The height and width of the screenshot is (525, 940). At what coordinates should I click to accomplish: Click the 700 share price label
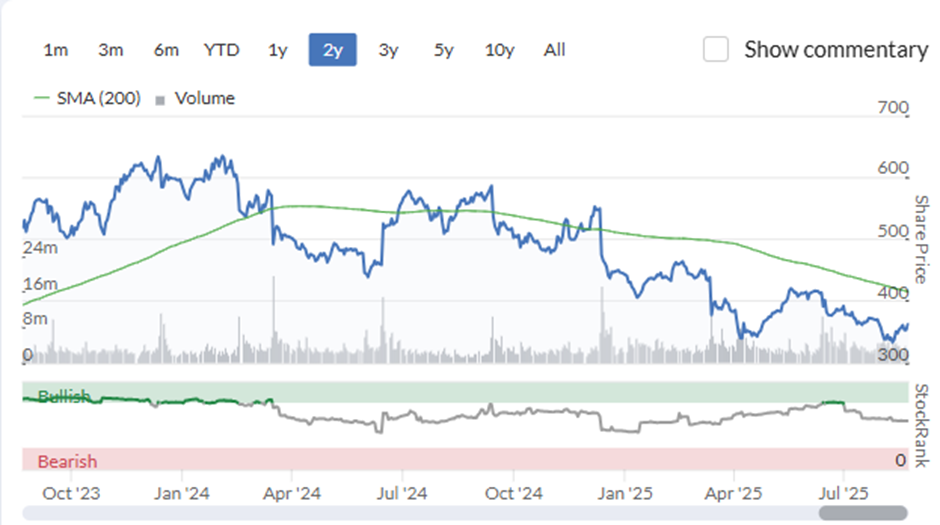tap(893, 107)
